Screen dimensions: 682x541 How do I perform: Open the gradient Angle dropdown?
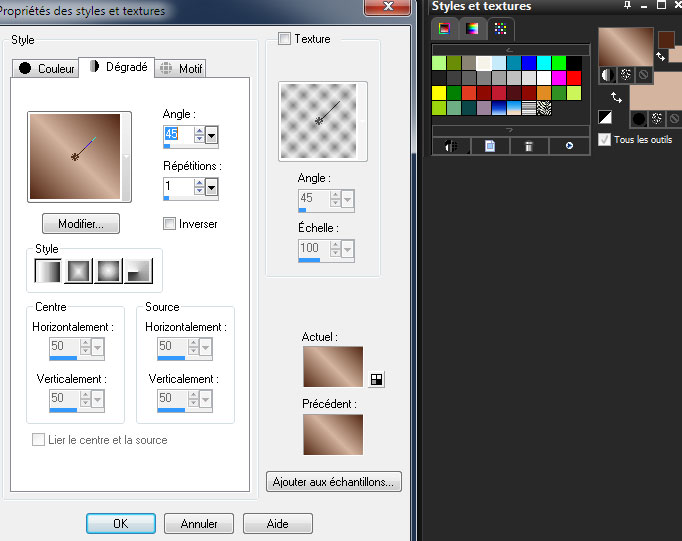pos(212,134)
